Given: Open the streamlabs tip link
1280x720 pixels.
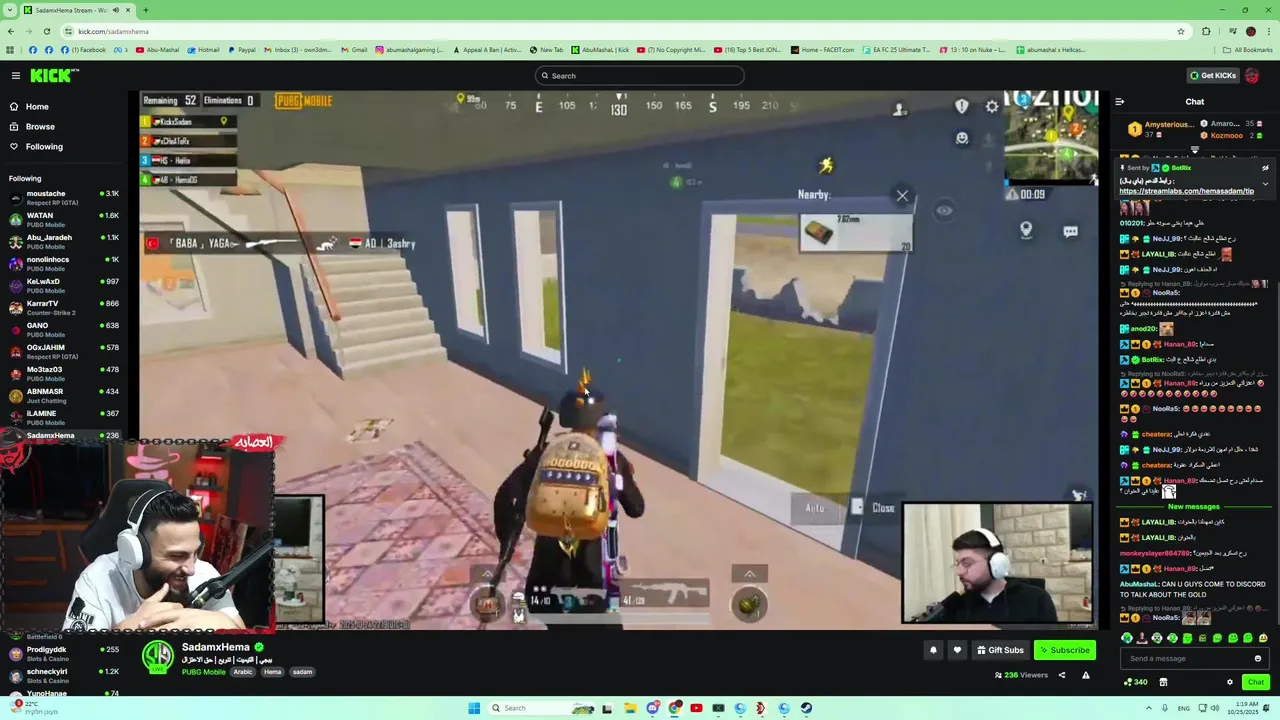Looking at the screenshot, I should (1186, 191).
